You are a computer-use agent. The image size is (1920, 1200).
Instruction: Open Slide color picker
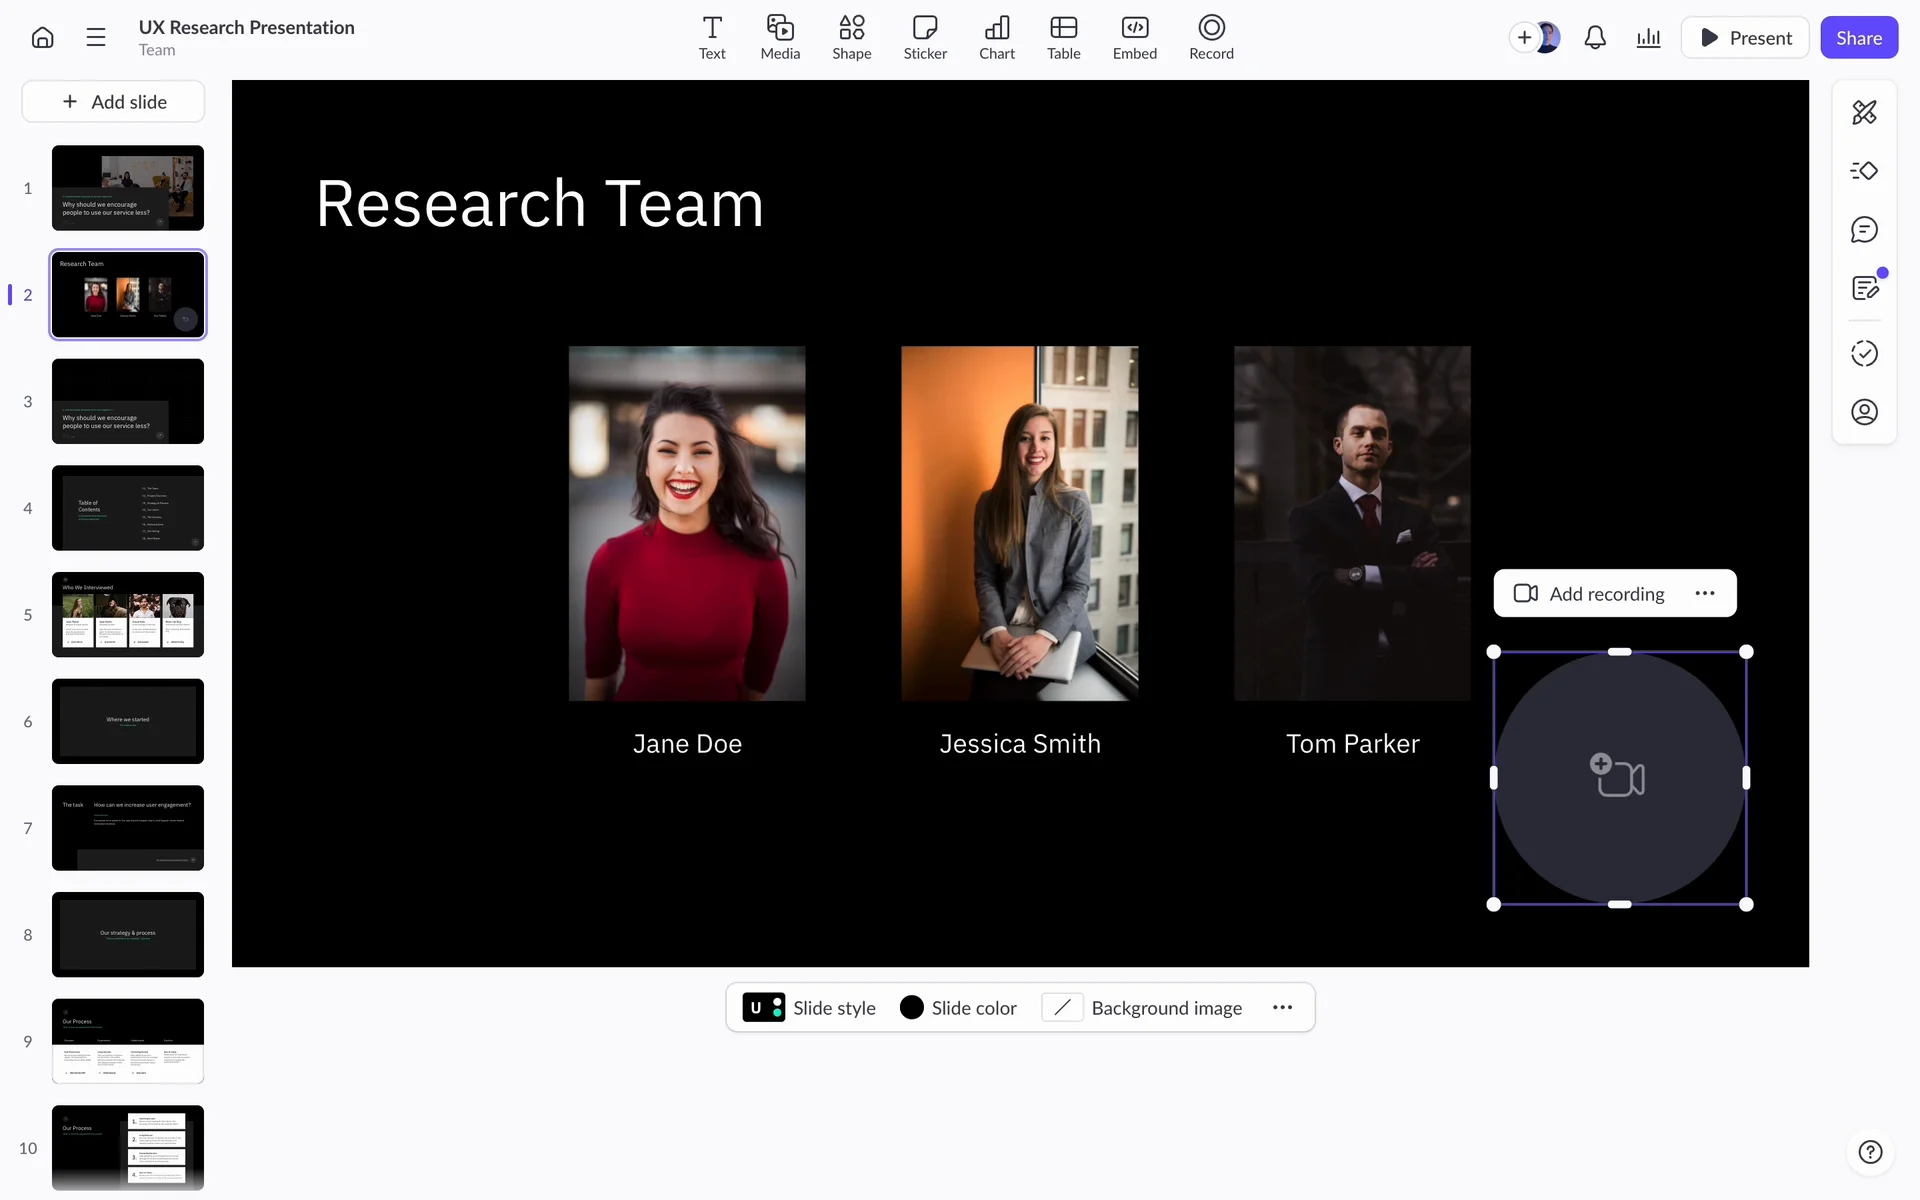(958, 1008)
